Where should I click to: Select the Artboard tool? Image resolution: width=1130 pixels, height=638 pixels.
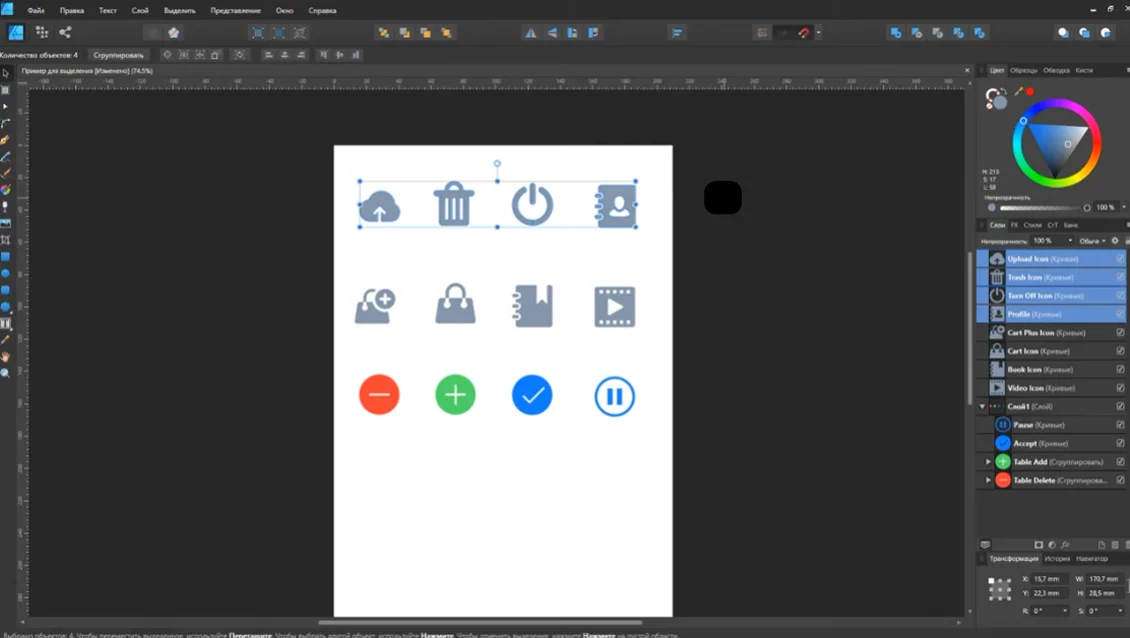(x=6, y=90)
